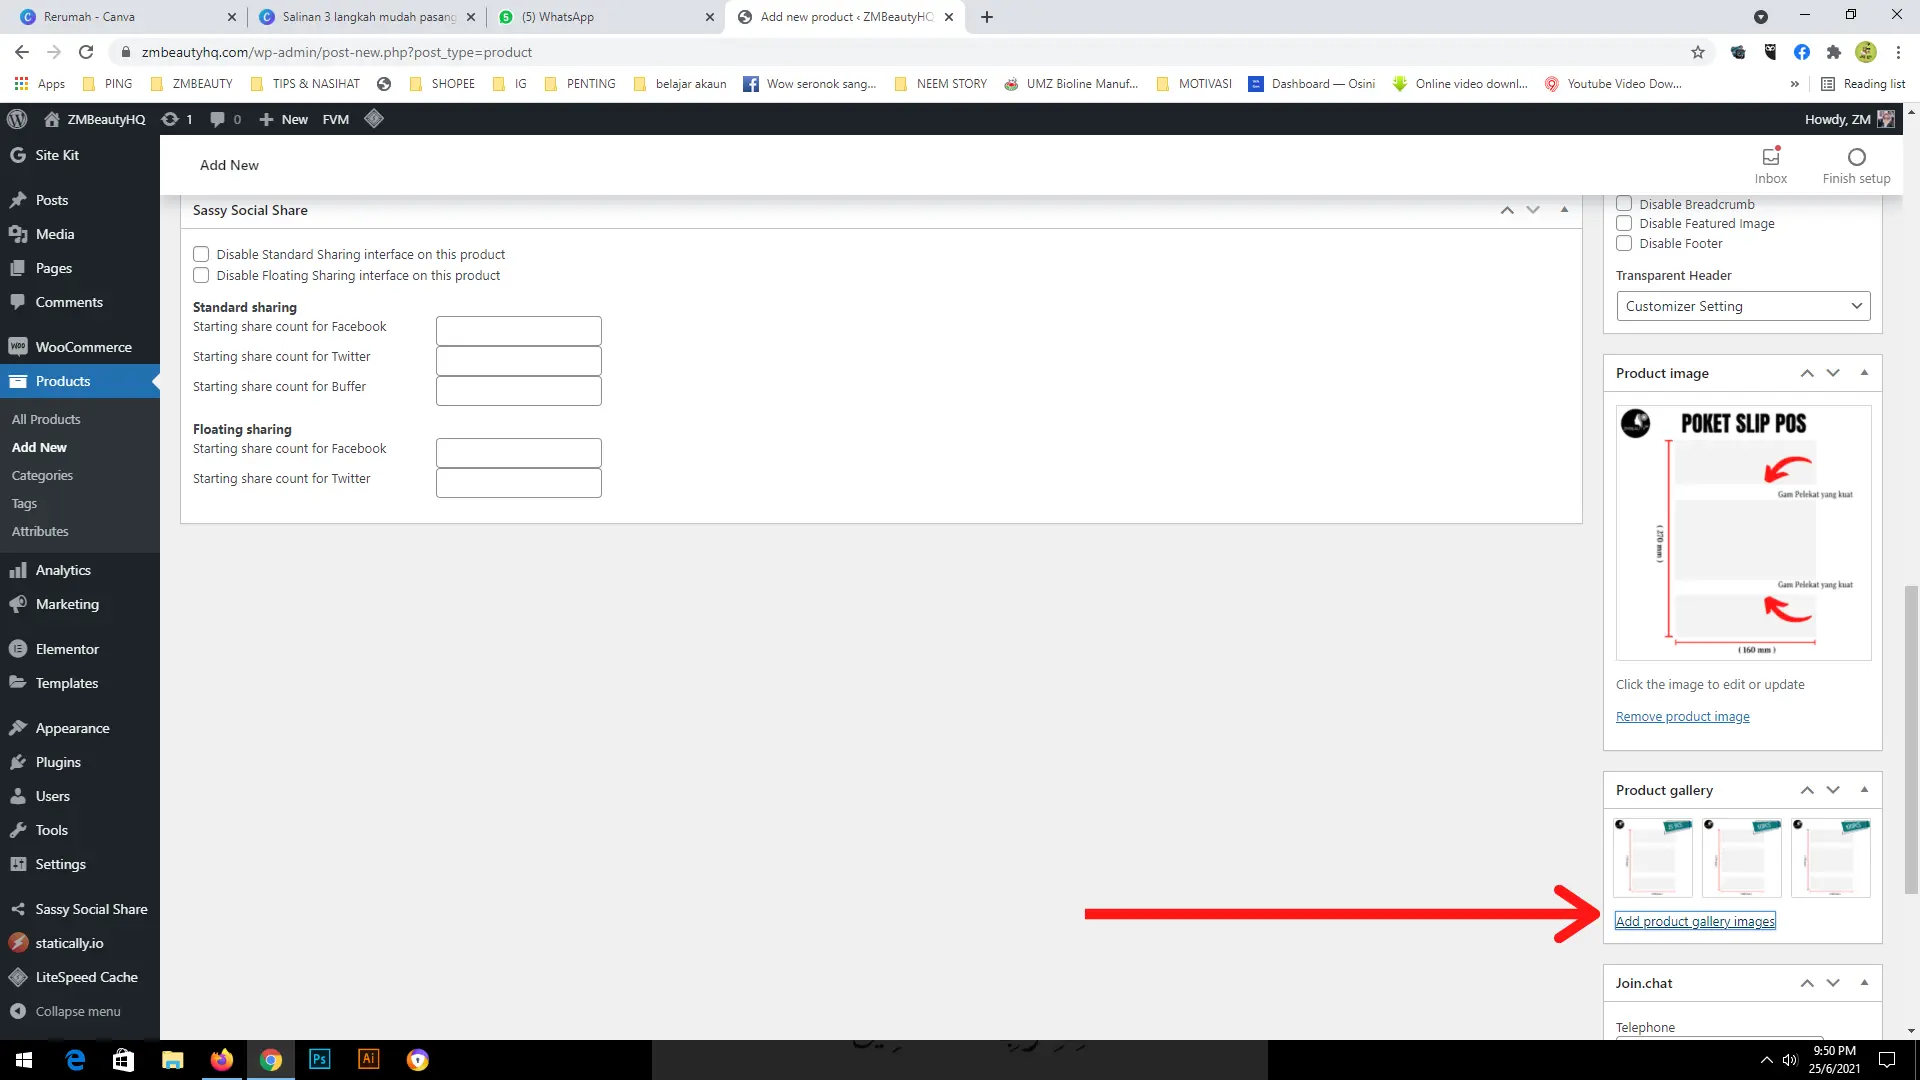Open Howdy, ZM account menu

[1849, 119]
